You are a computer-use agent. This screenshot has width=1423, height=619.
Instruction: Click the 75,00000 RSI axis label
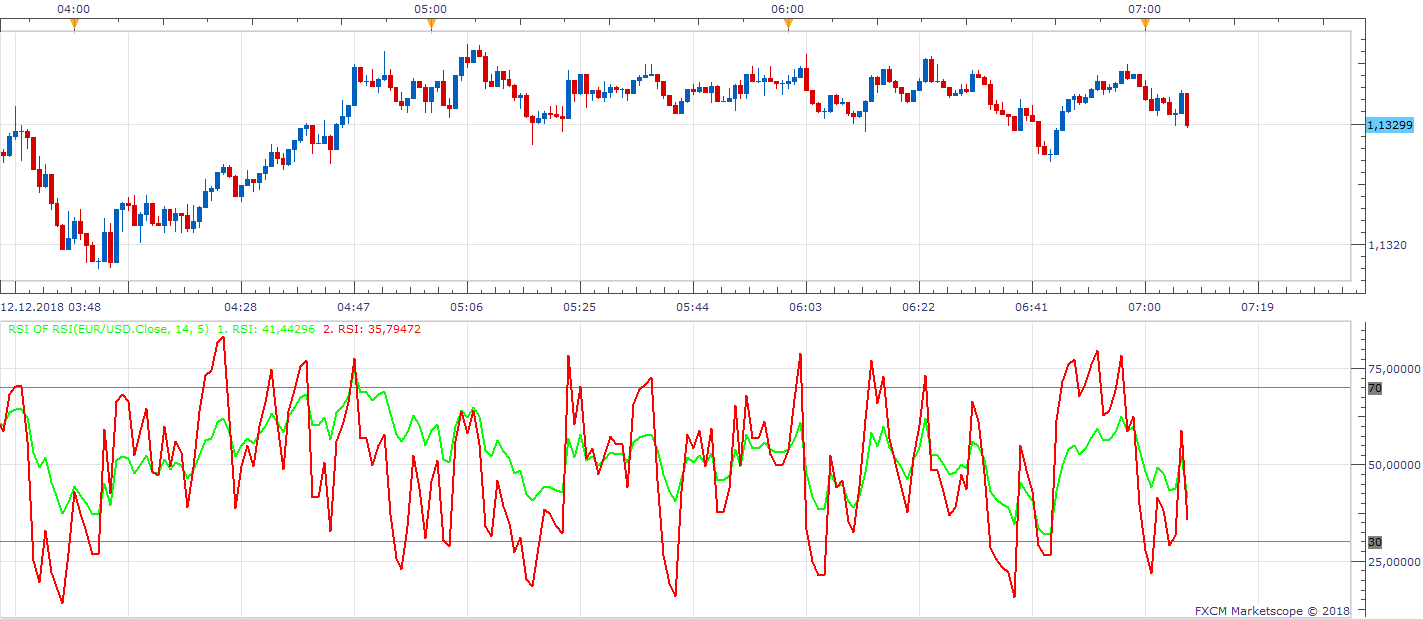1393,369
